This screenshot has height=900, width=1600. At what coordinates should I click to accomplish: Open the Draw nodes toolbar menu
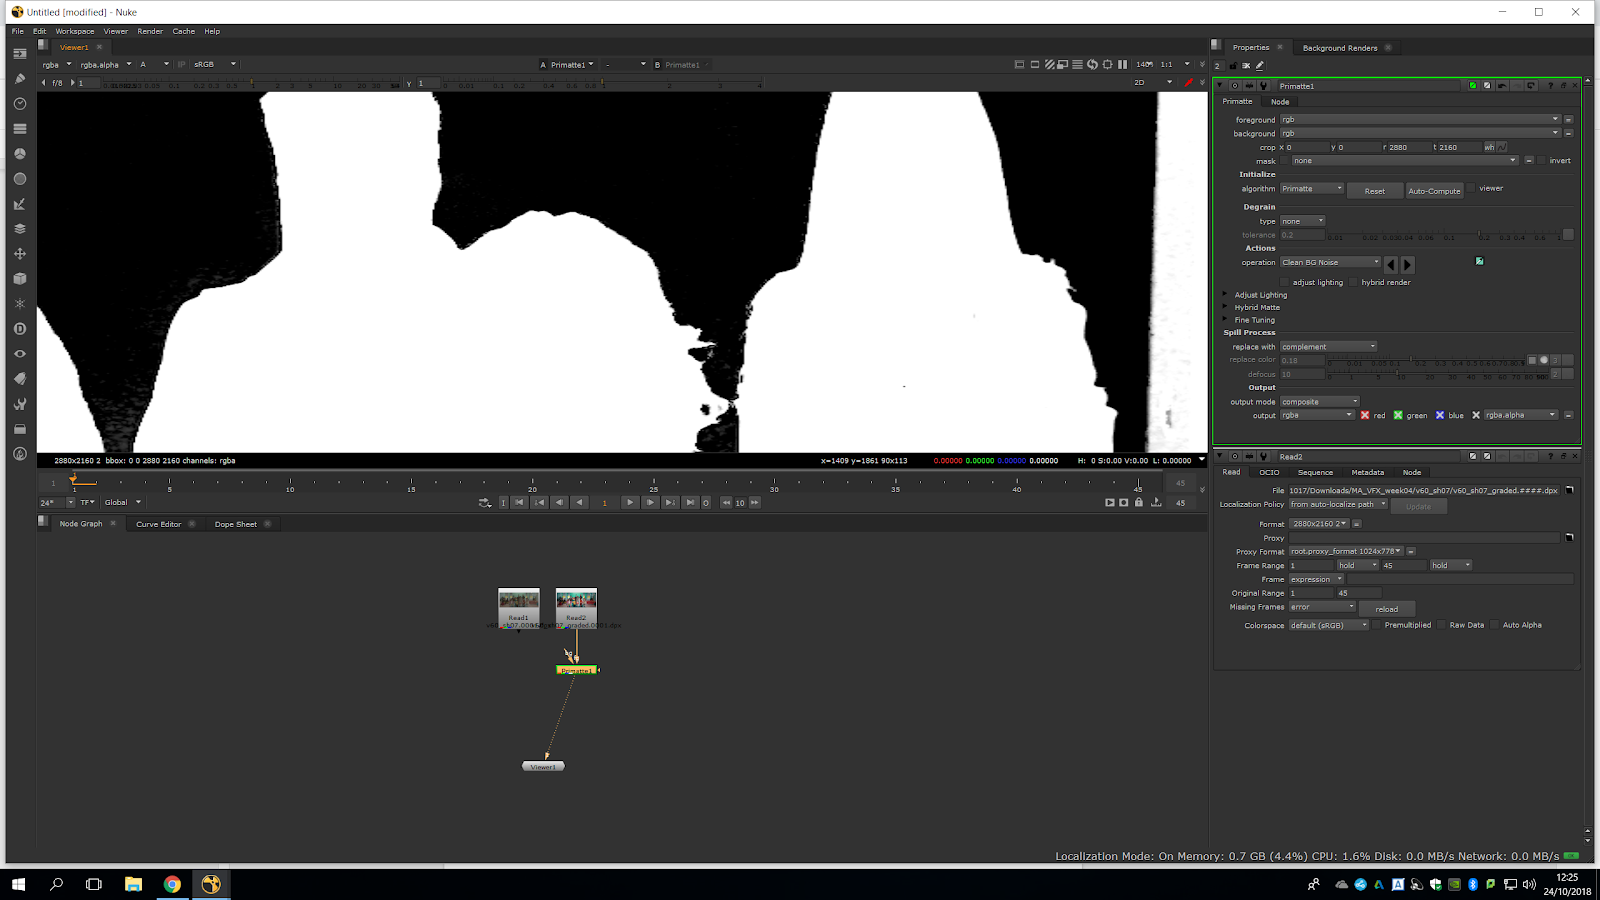[19, 78]
